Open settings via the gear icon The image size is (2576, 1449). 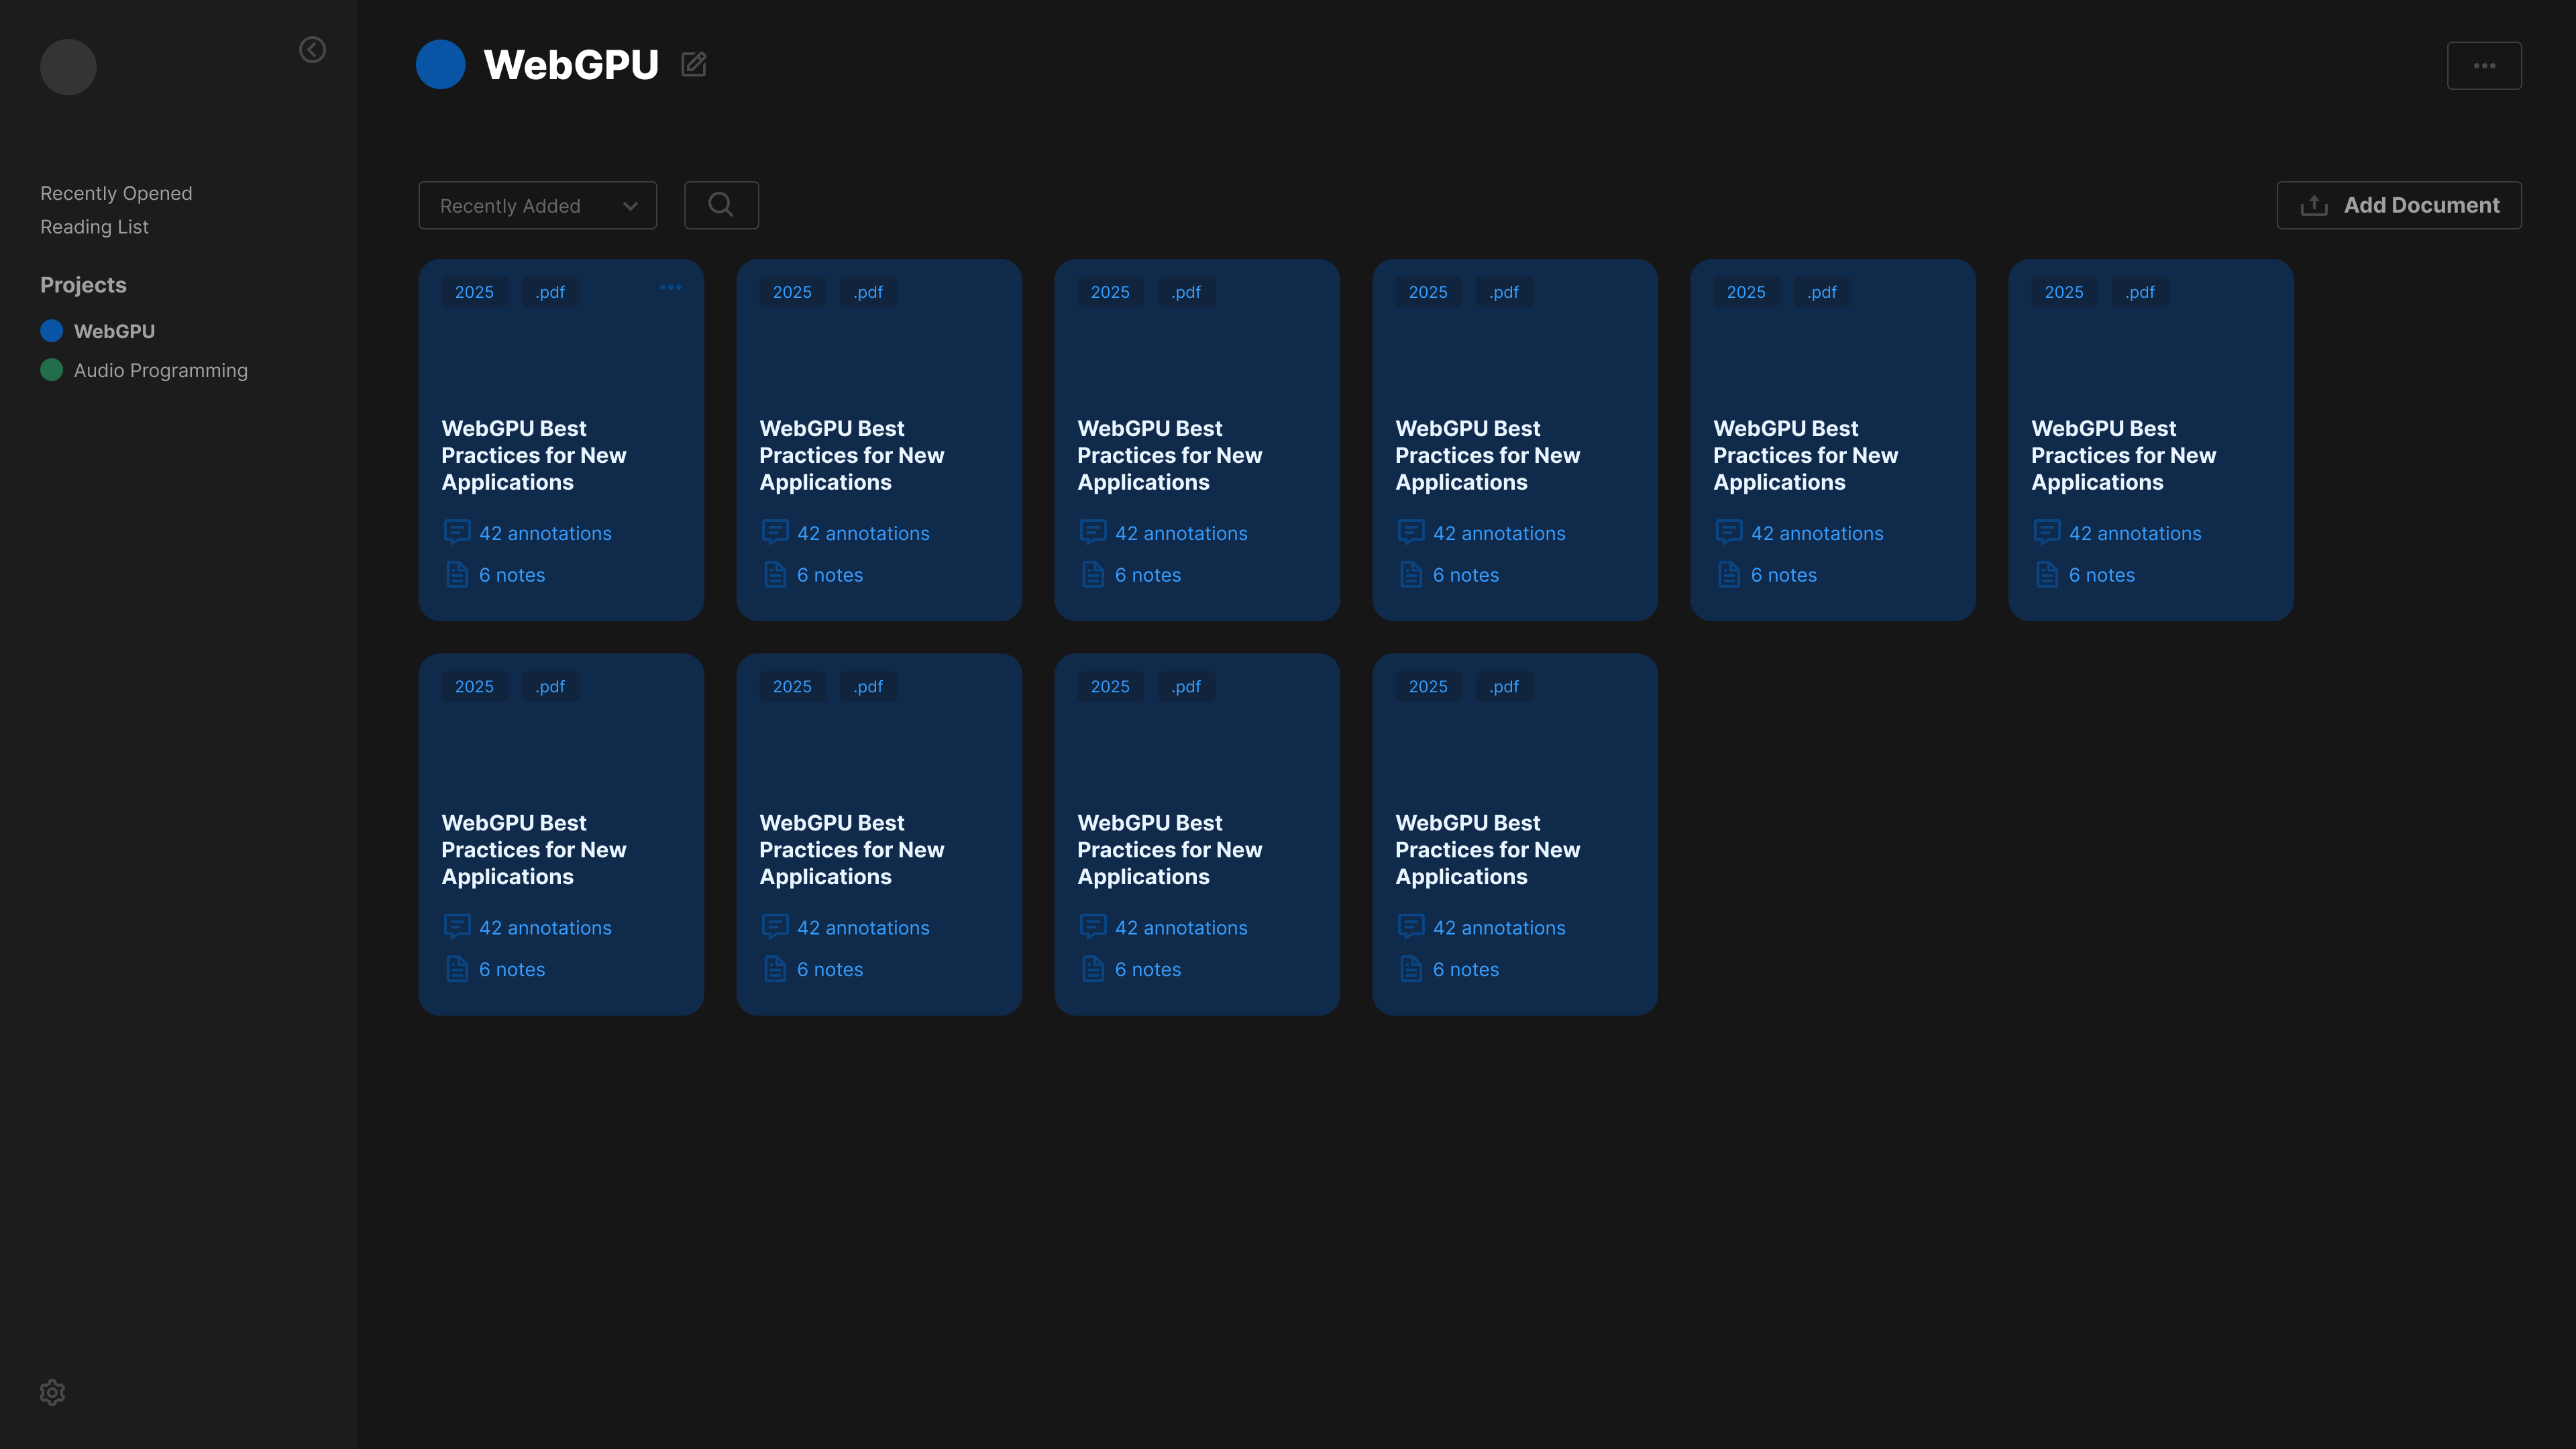[52, 1392]
